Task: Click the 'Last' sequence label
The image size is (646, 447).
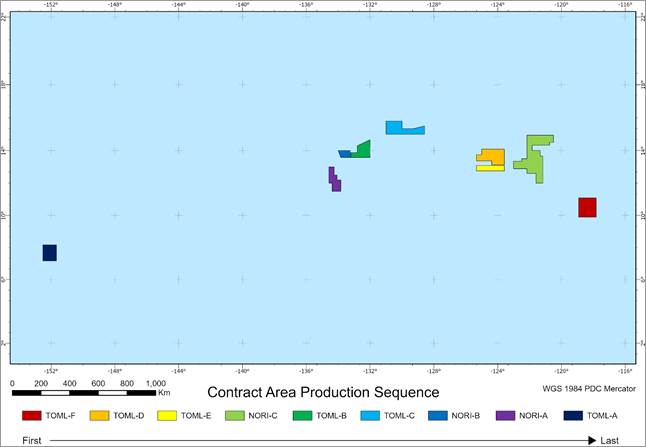Action: [x=612, y=440]
